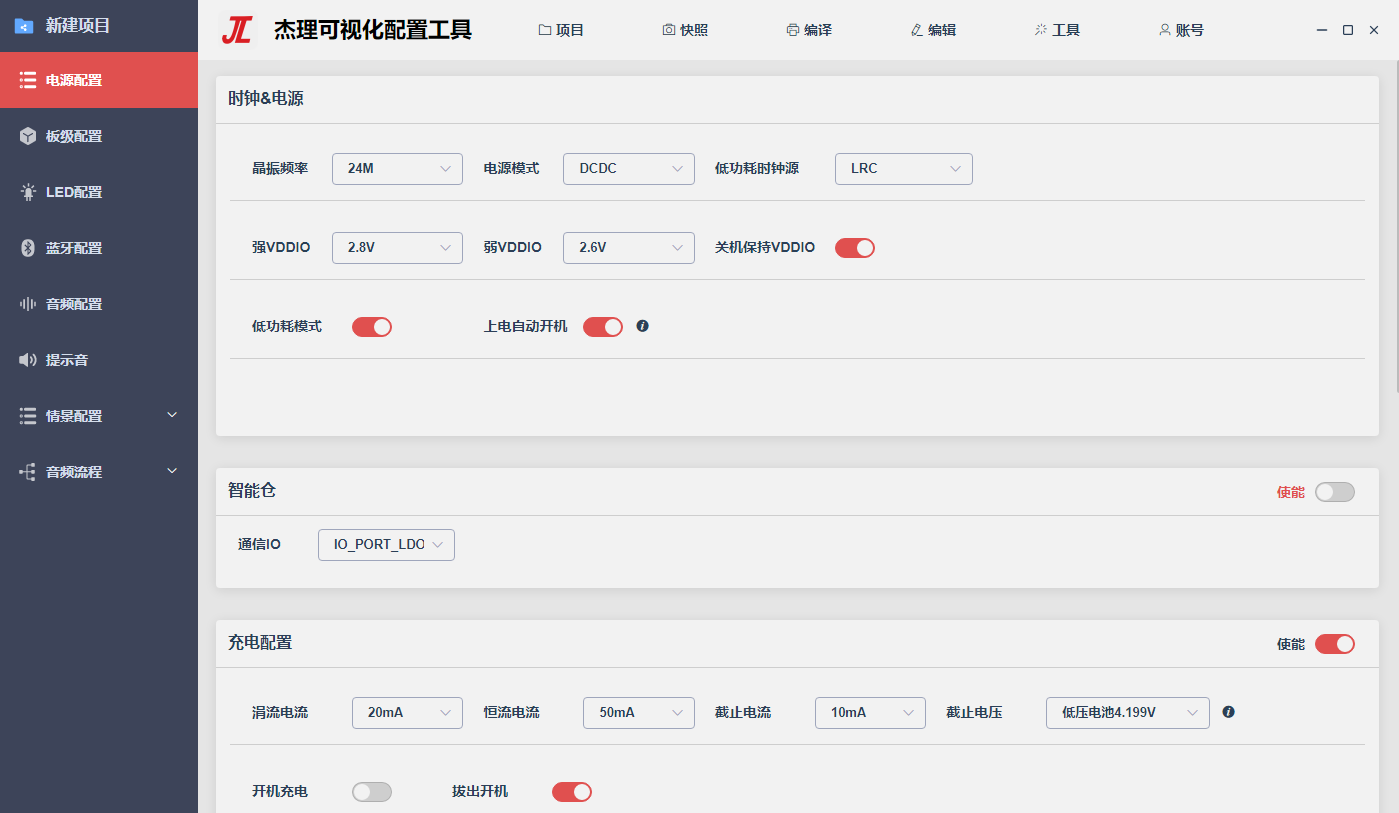This screenshot has height=813, width=1399.
Task: Open the 工具 menu
Action: [1057, 30]
